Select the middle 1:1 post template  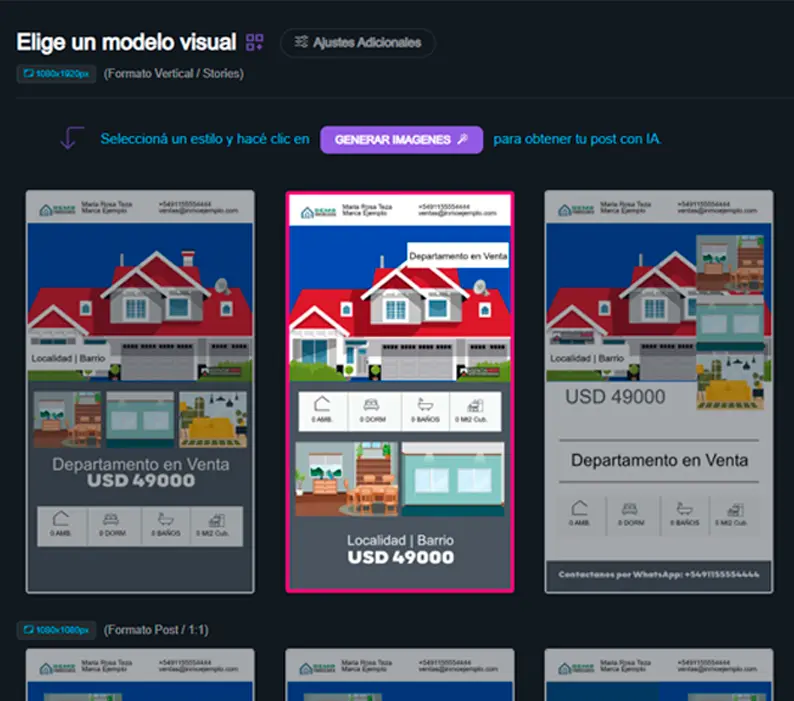pyautogui.click(x=400, y=675)
